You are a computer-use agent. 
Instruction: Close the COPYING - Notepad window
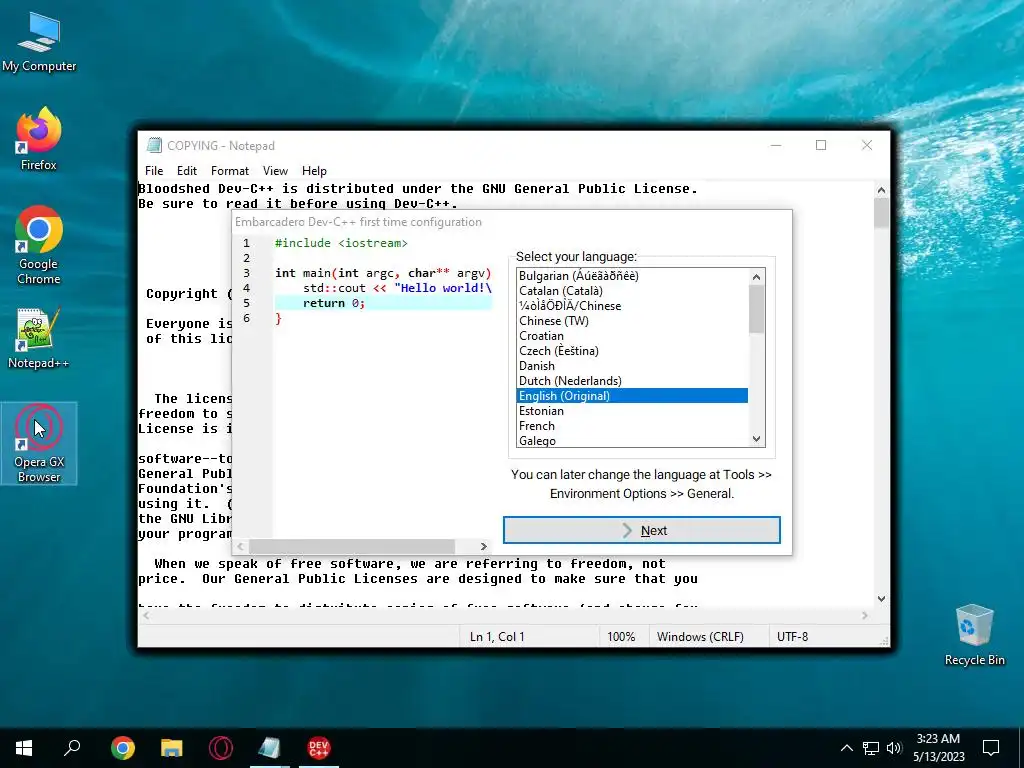[867, 145]
